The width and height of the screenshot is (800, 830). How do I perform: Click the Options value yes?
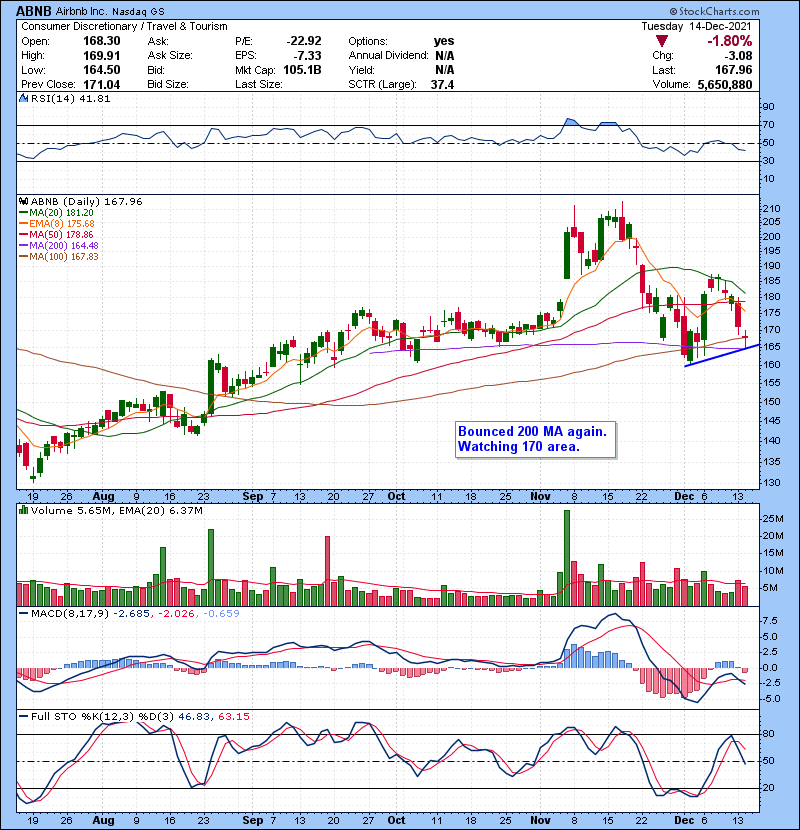click(444, 41)
